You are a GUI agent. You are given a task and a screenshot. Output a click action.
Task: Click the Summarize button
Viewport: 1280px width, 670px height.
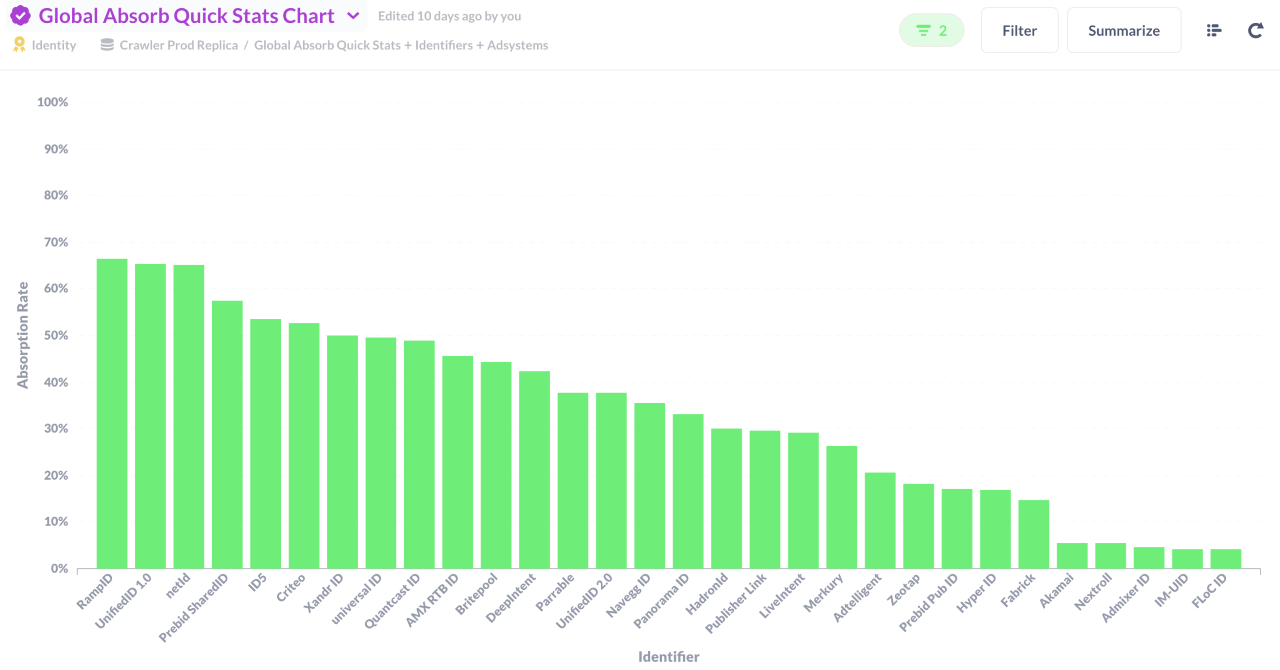click(x=1123, y=31)
